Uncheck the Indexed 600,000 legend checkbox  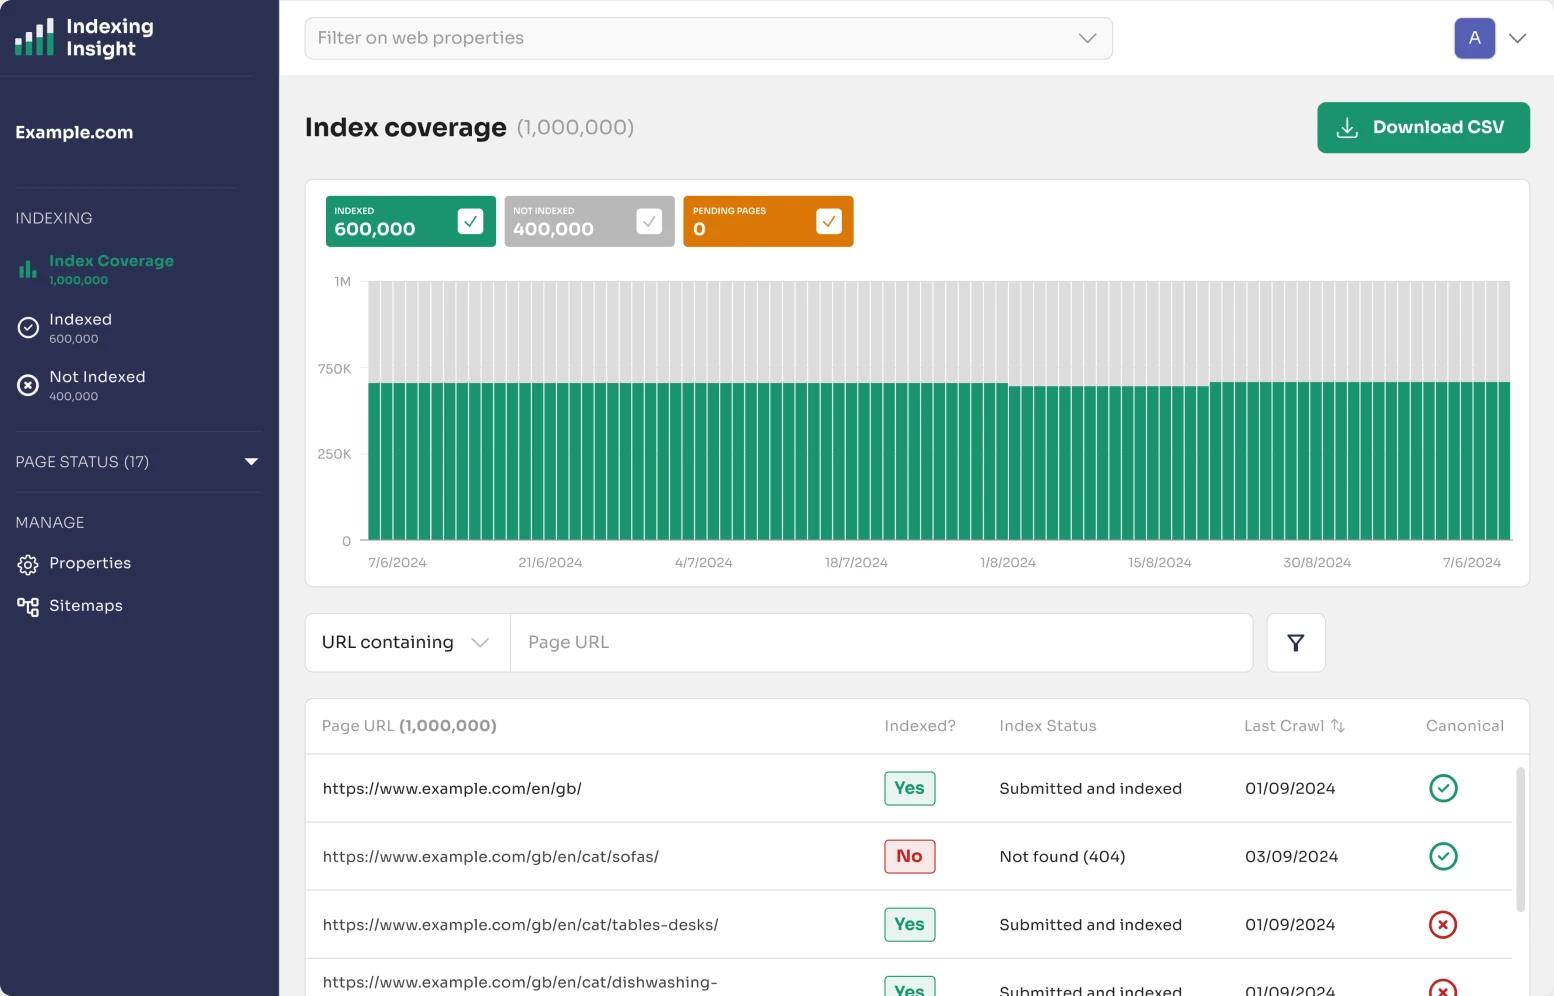pyautogui.click(x=471, y=221)
